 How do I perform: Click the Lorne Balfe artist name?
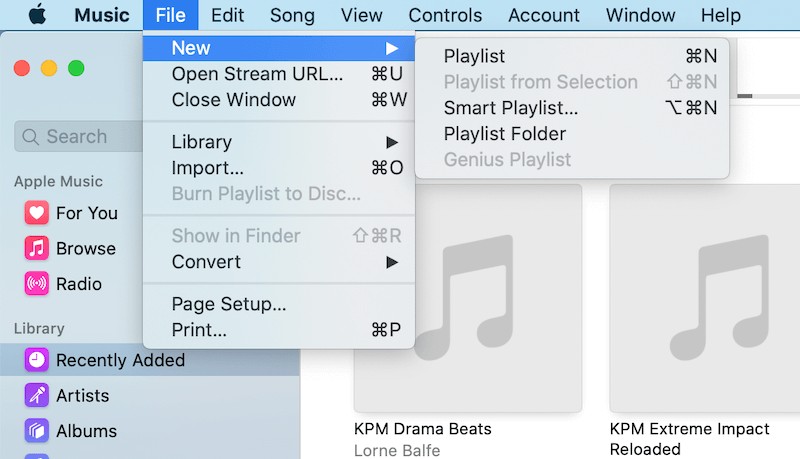pos(397,450)
